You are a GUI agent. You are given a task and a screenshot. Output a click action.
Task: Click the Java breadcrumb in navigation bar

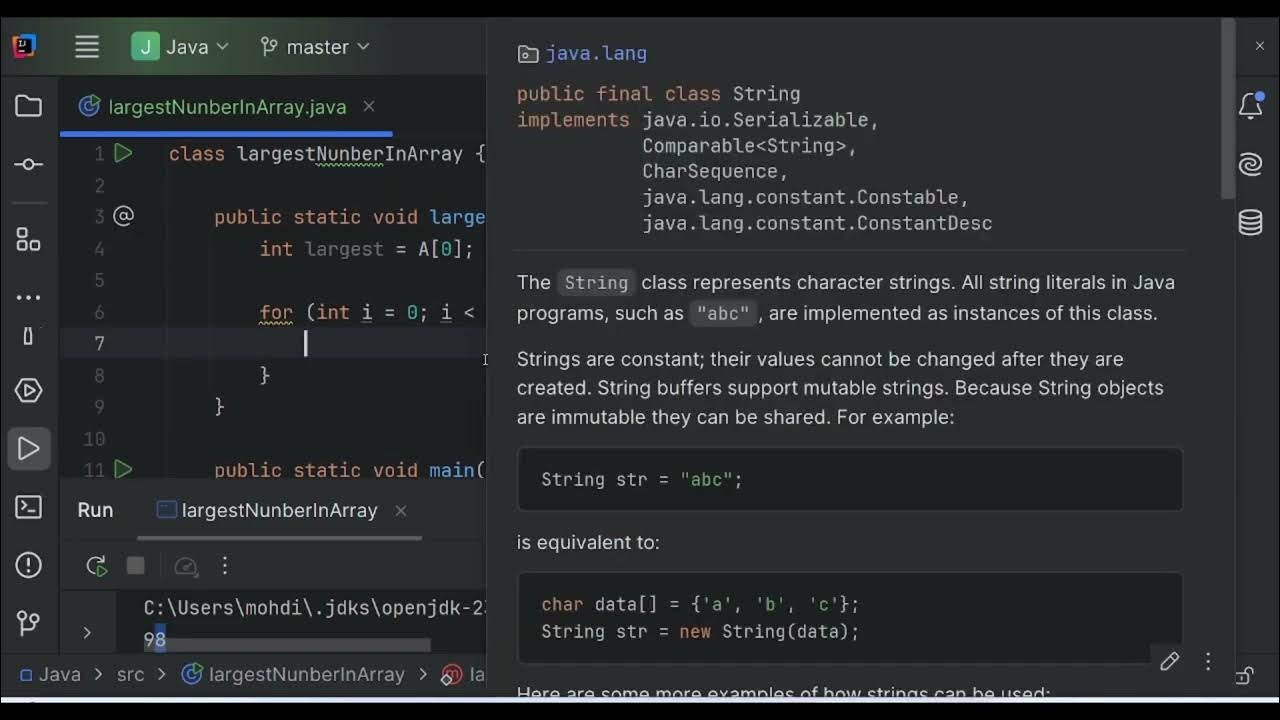[50, 675]
